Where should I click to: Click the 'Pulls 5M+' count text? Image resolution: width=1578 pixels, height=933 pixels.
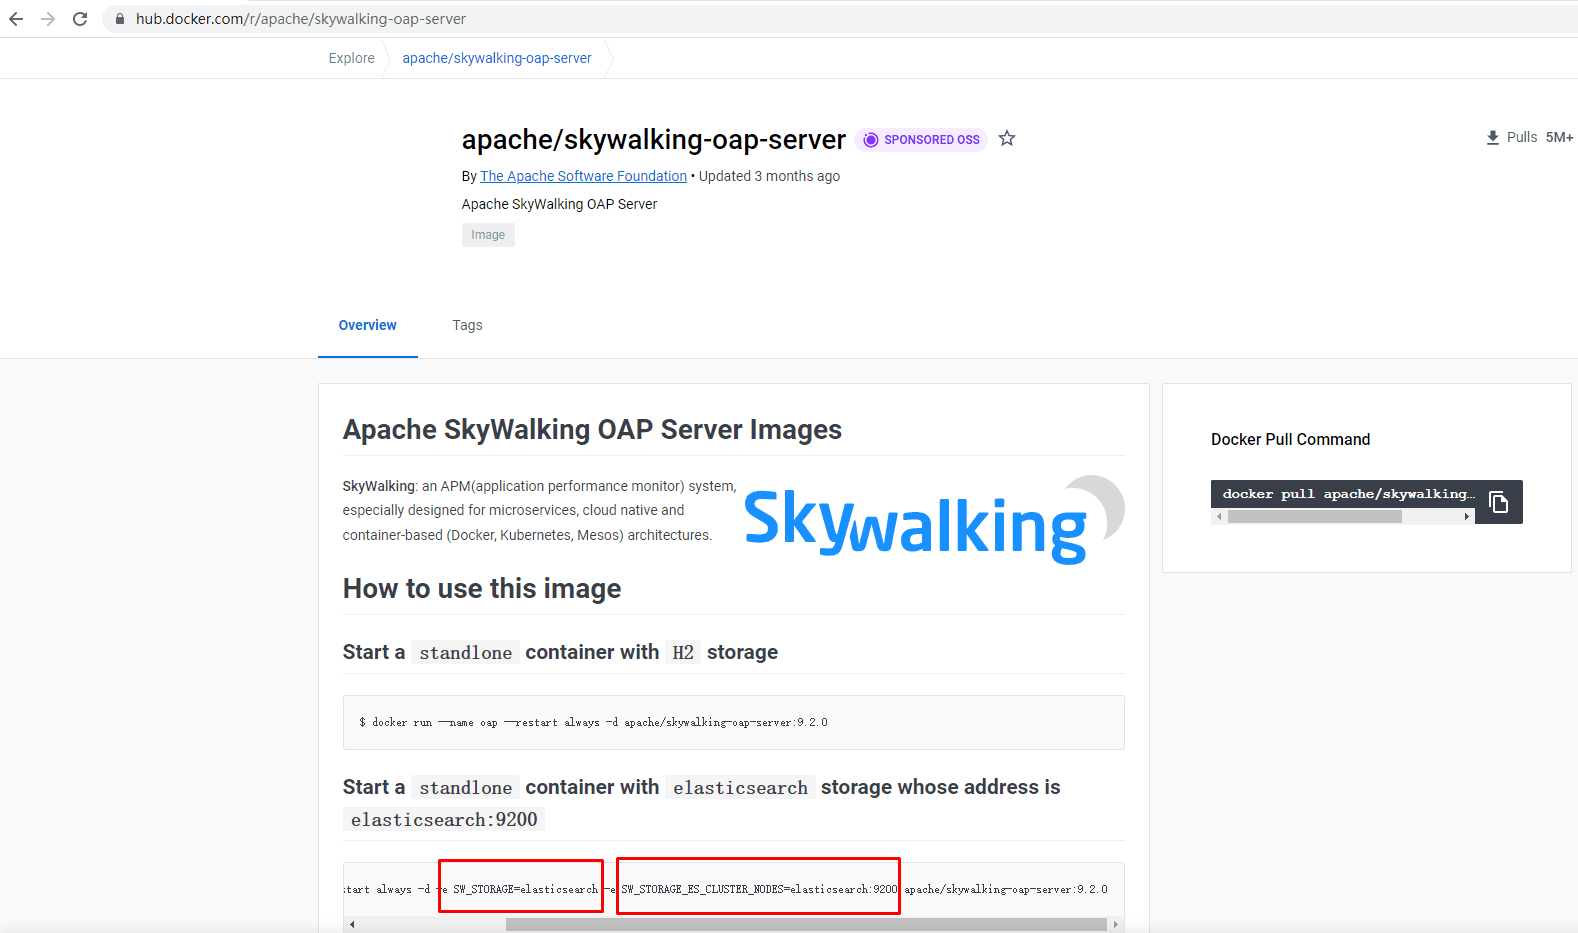[x=1540, y=138]
